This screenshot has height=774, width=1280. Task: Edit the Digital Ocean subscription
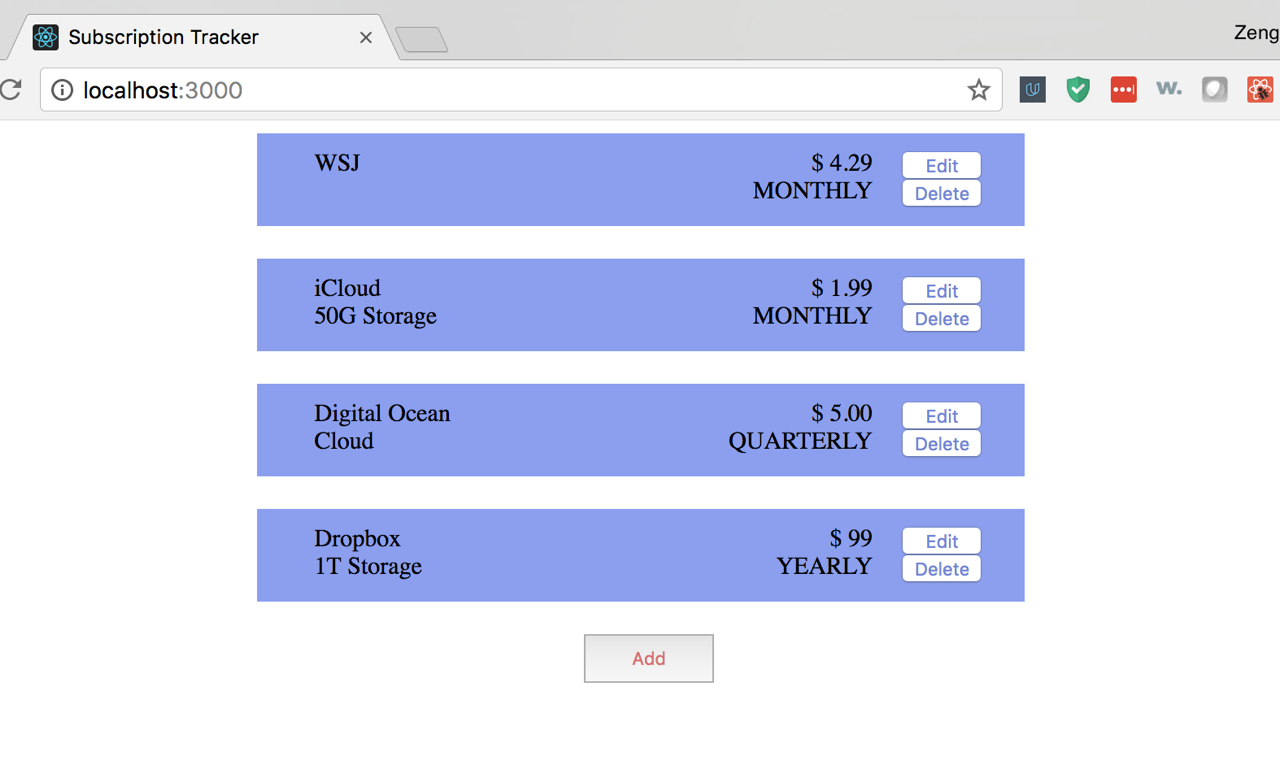(941, 415)
